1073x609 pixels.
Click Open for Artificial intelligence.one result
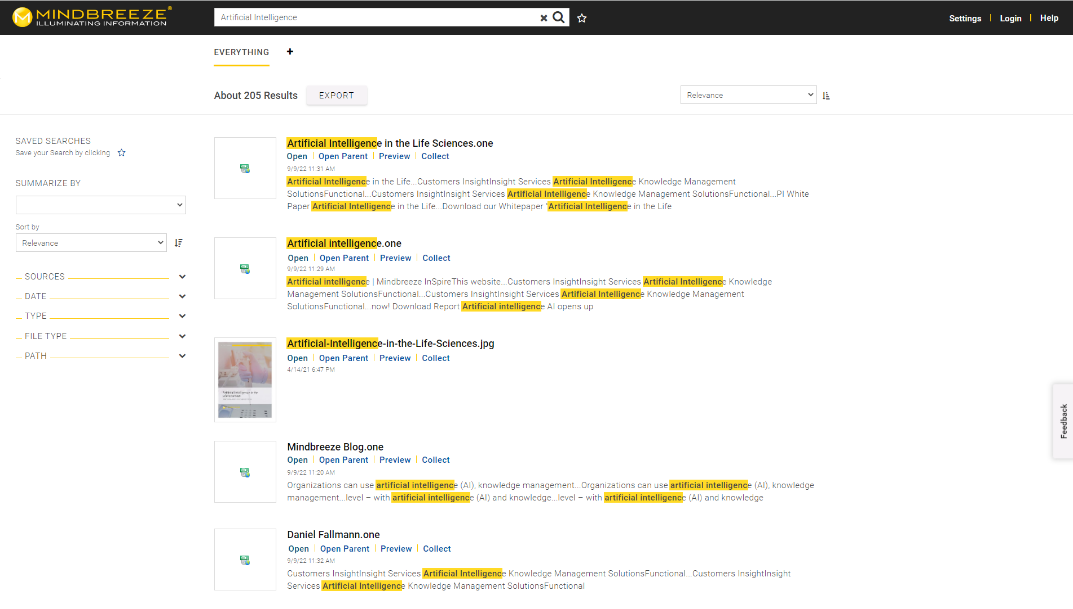(298, 258)
